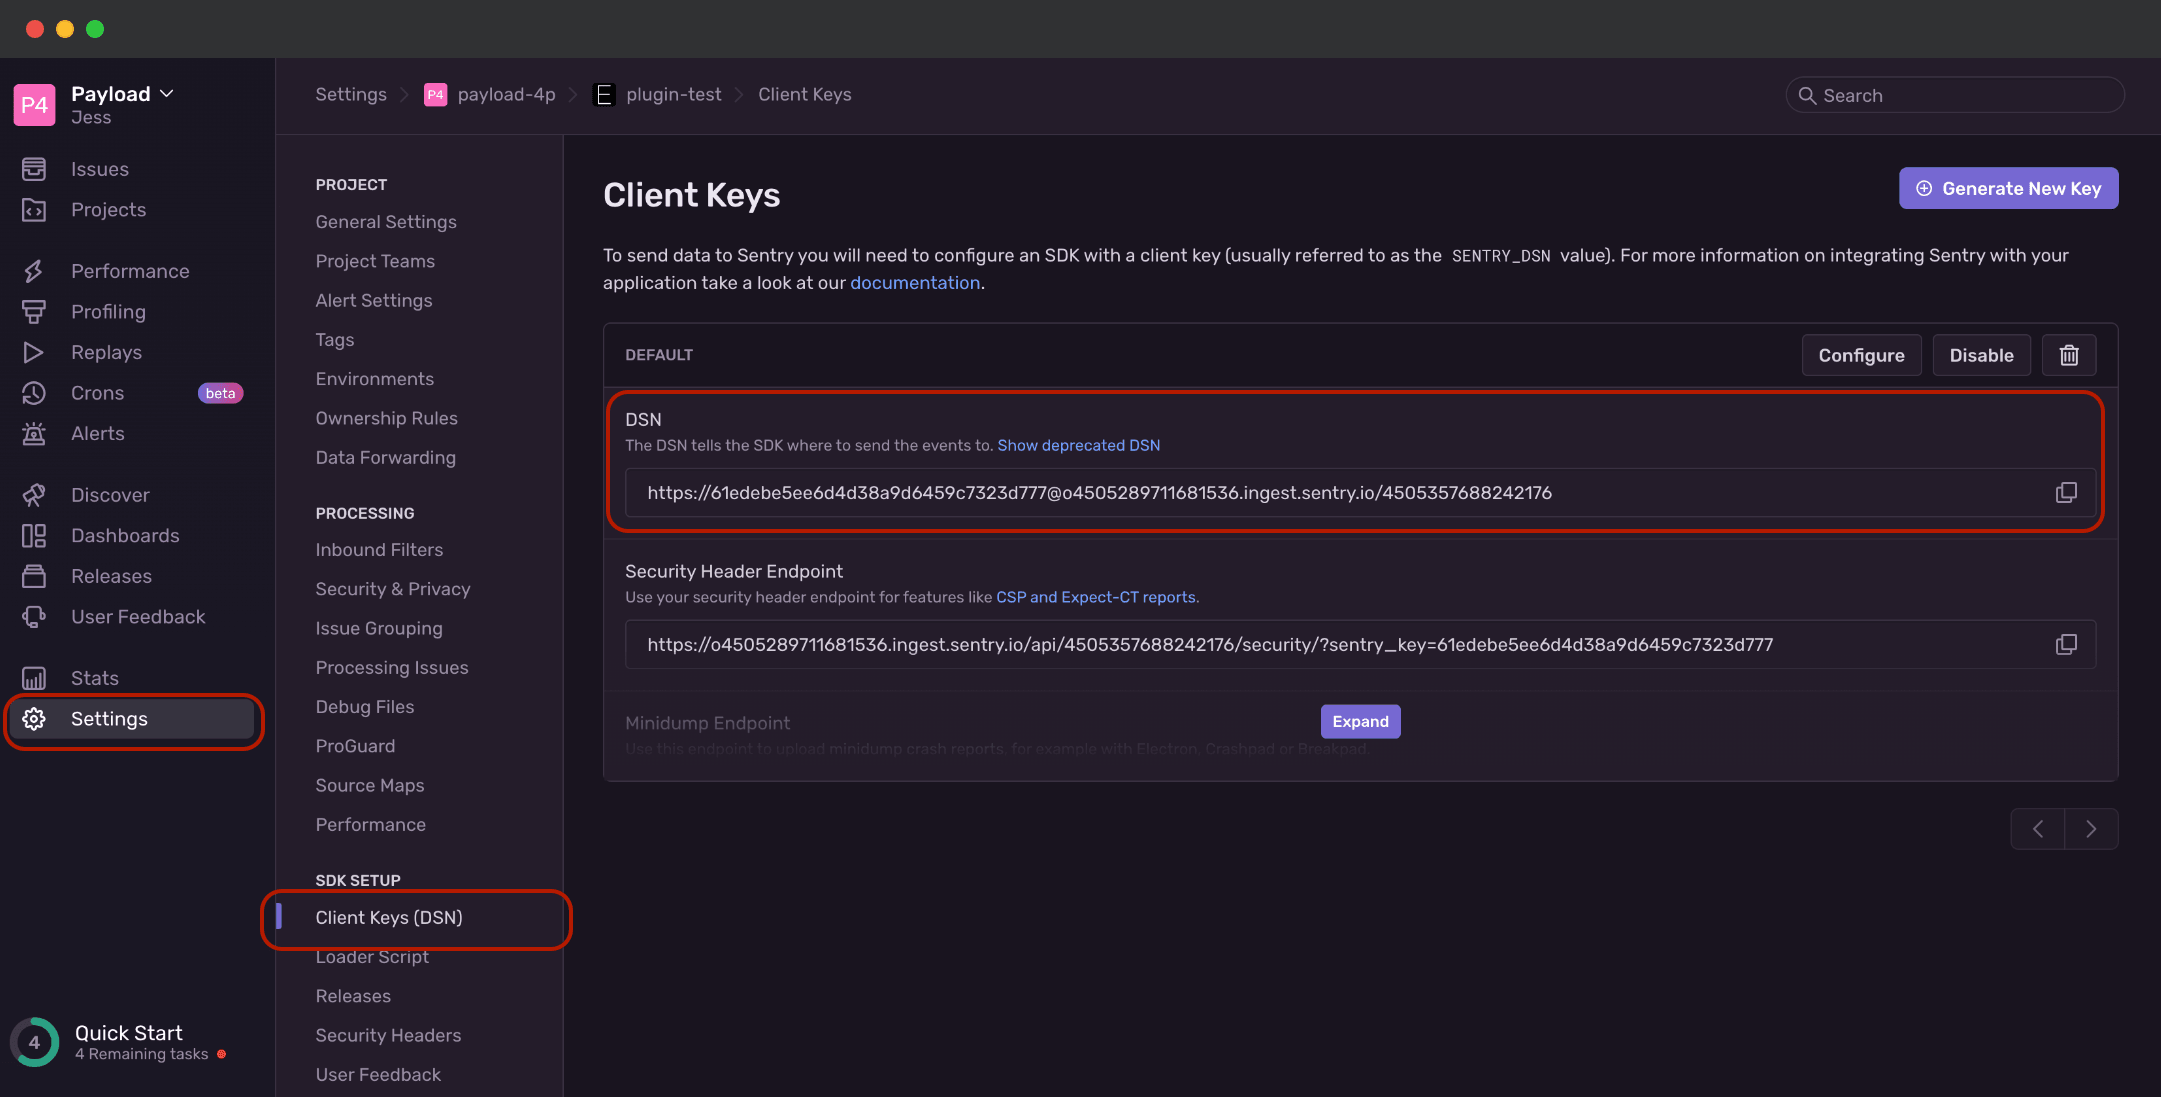Click the Configure button

[x=1861, y=355]
